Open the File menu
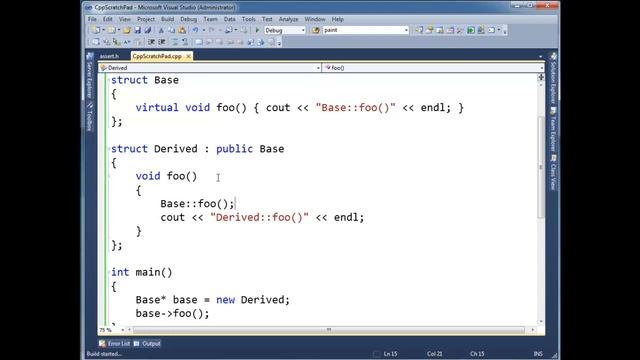 click(92, 19)
